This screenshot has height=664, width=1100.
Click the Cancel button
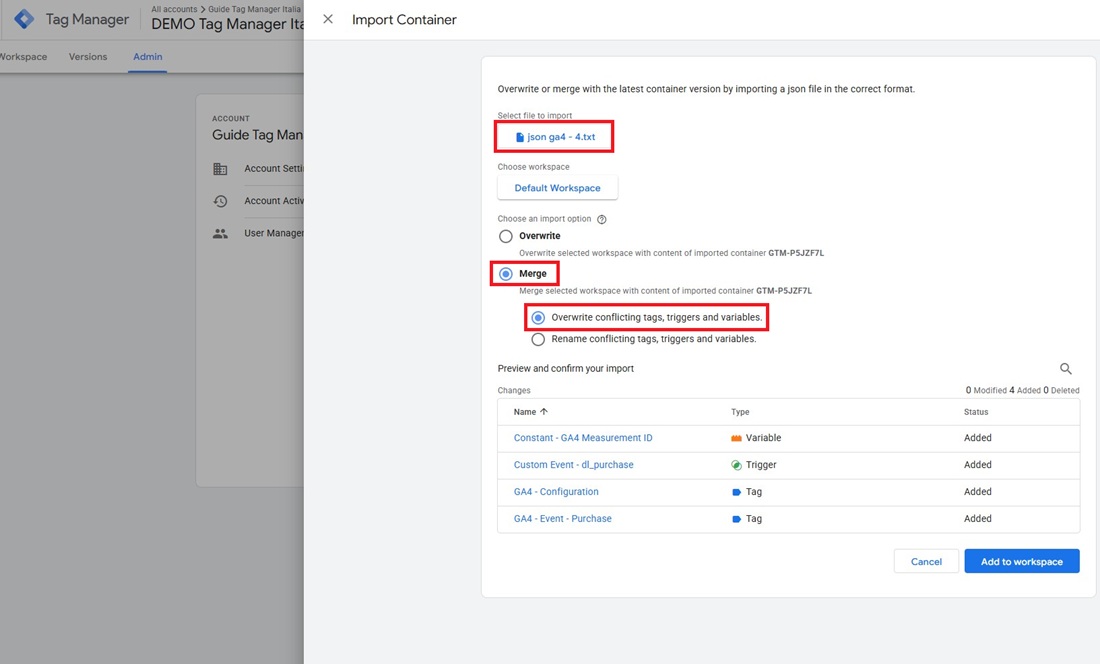[926, 562]
